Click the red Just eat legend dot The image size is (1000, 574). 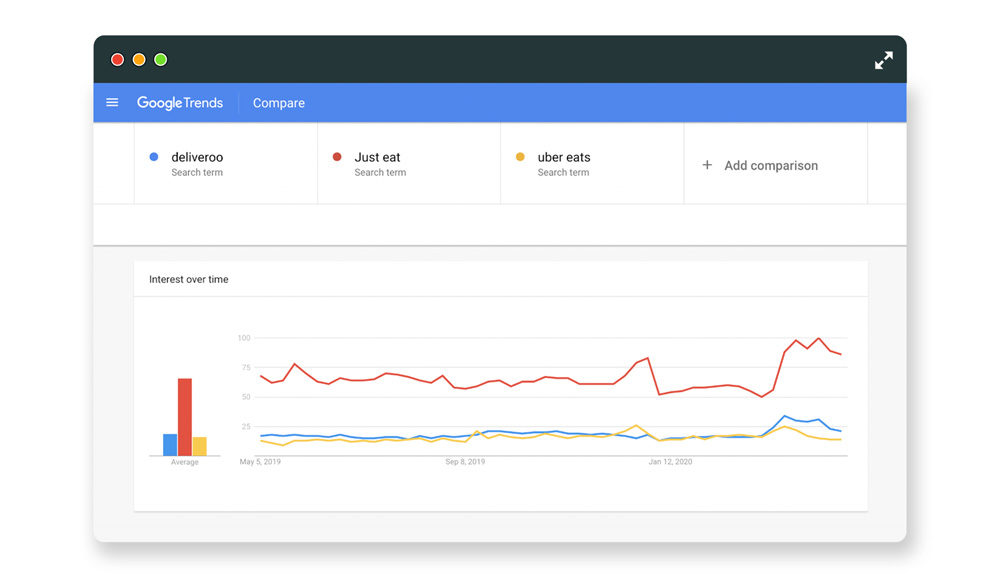click(337, 157)
